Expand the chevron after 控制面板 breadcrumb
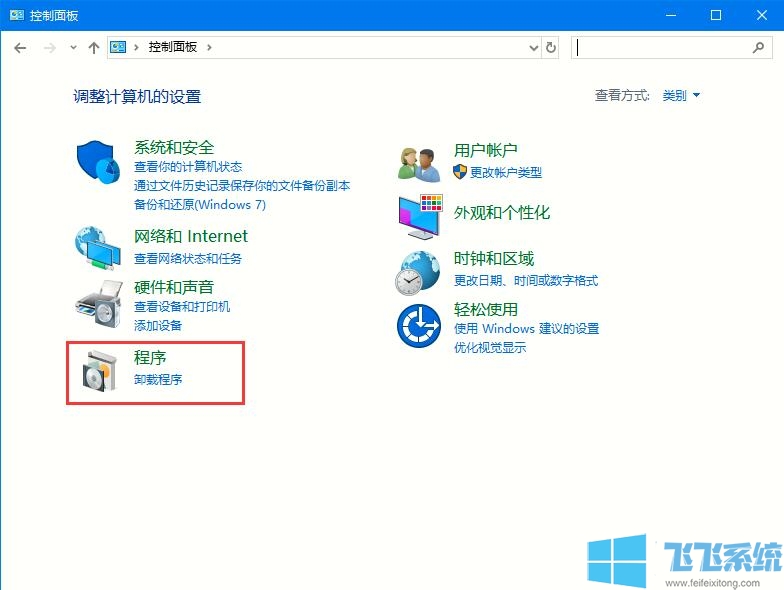Viewport: 784px width, 590px height. (x=209, y=47)
